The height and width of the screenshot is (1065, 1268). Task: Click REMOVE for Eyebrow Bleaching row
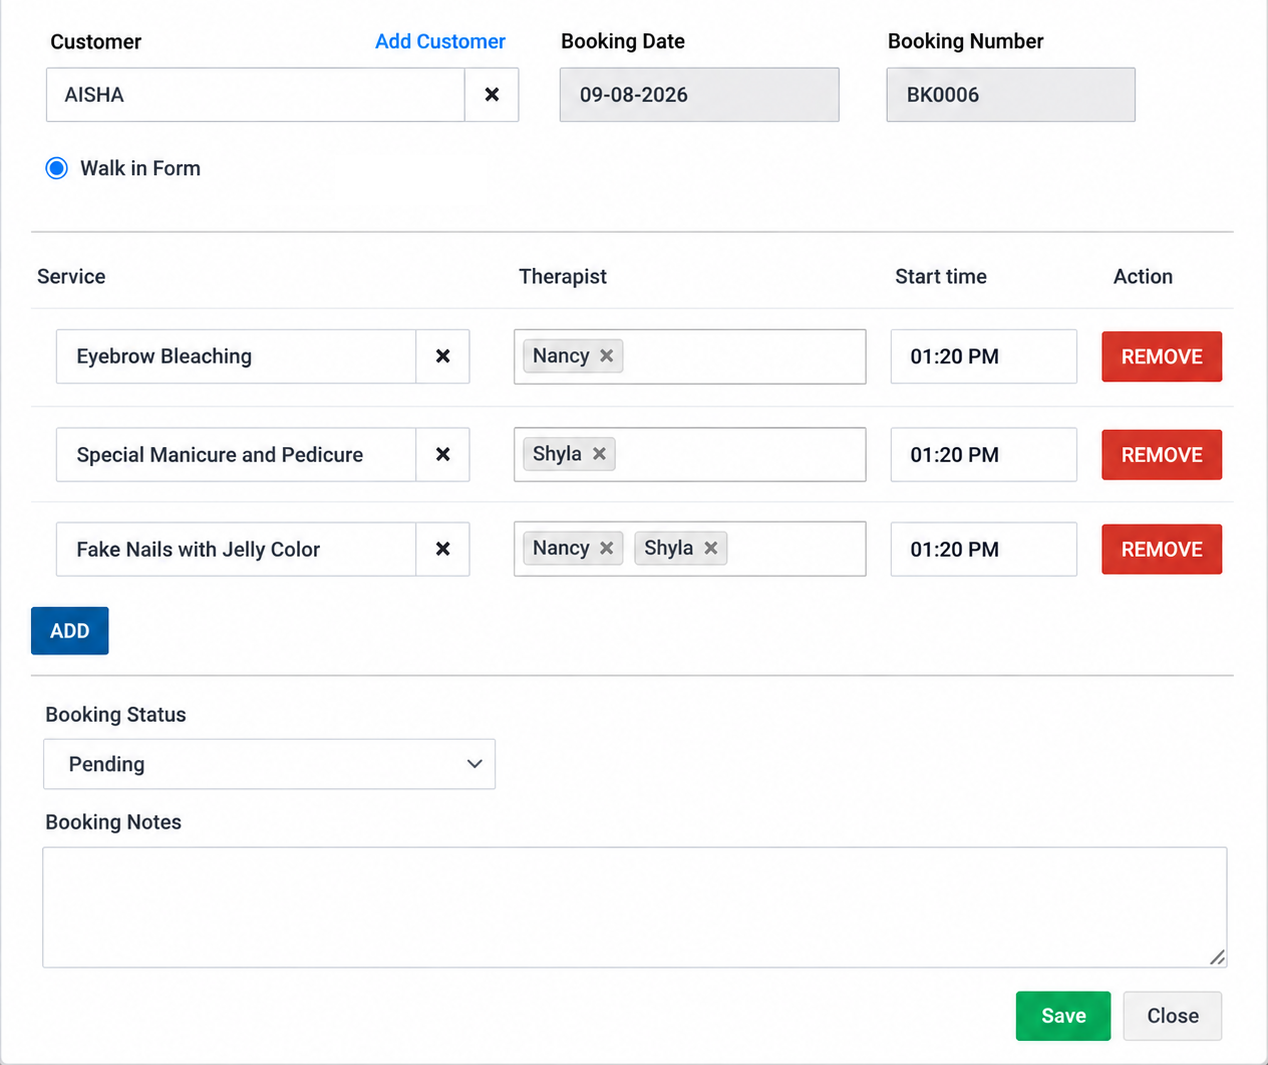coord(1162,357)
